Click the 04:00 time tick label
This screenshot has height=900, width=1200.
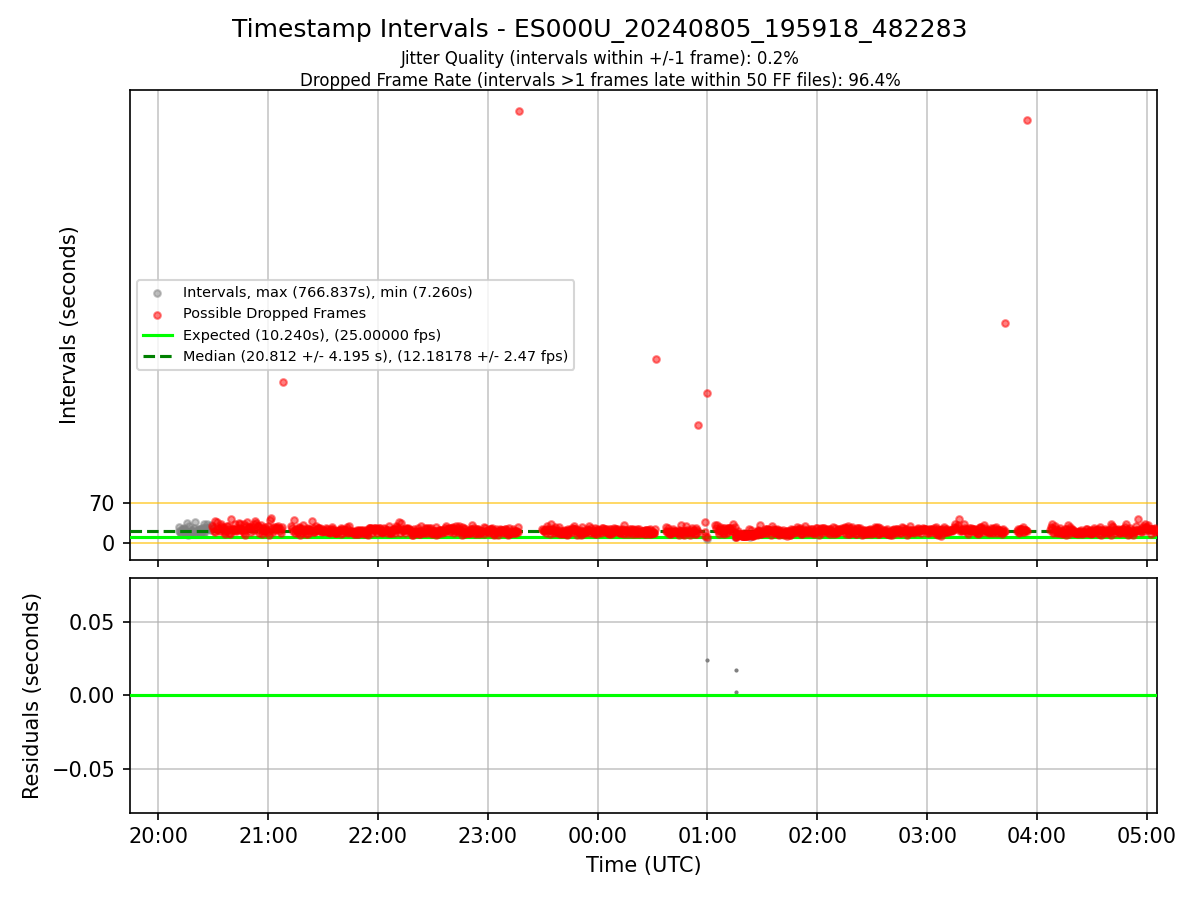(1037, 835)
